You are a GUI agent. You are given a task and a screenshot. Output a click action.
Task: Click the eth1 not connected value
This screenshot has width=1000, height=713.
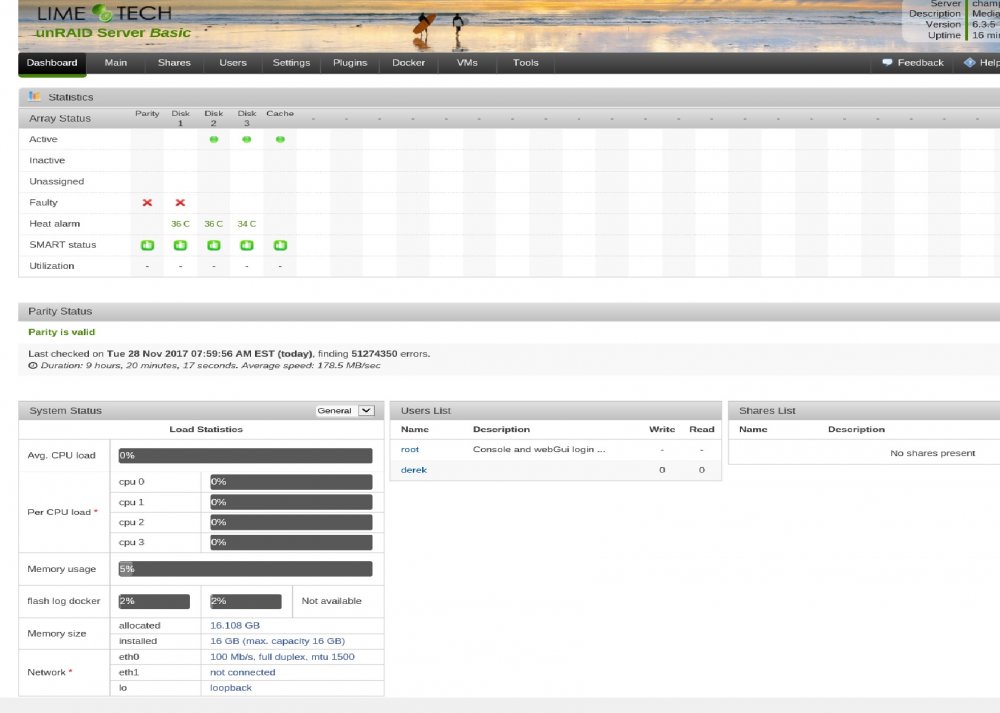[x=243, y=672]
